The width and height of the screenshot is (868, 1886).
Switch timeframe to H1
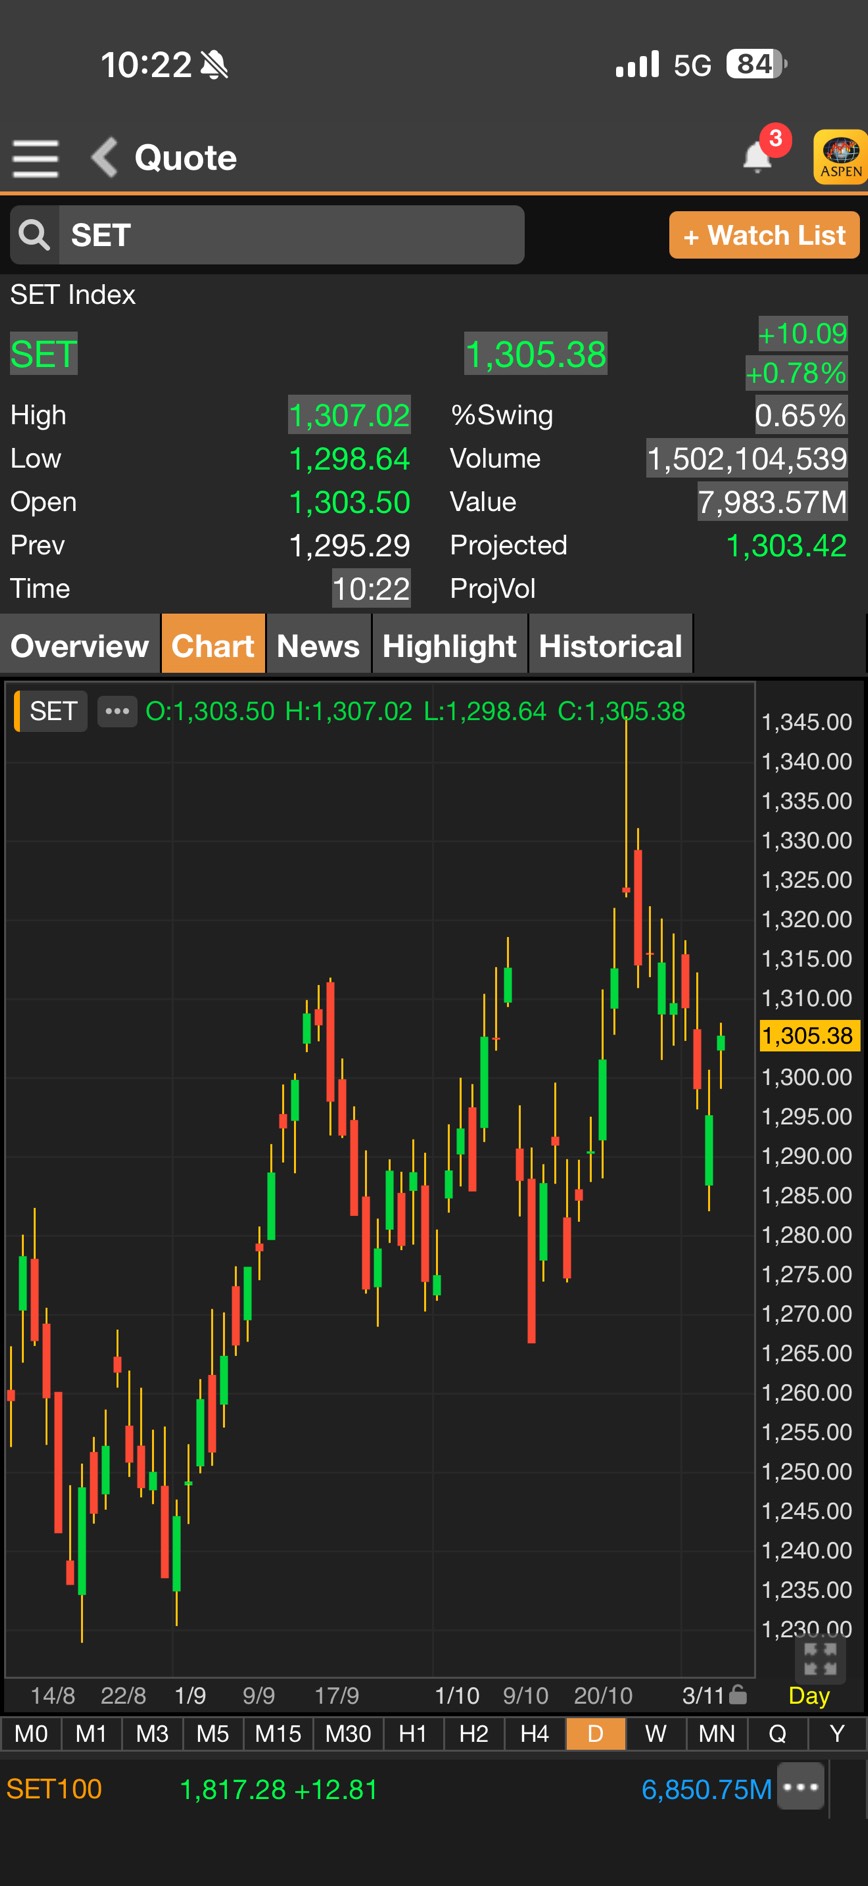point(413,1733)
